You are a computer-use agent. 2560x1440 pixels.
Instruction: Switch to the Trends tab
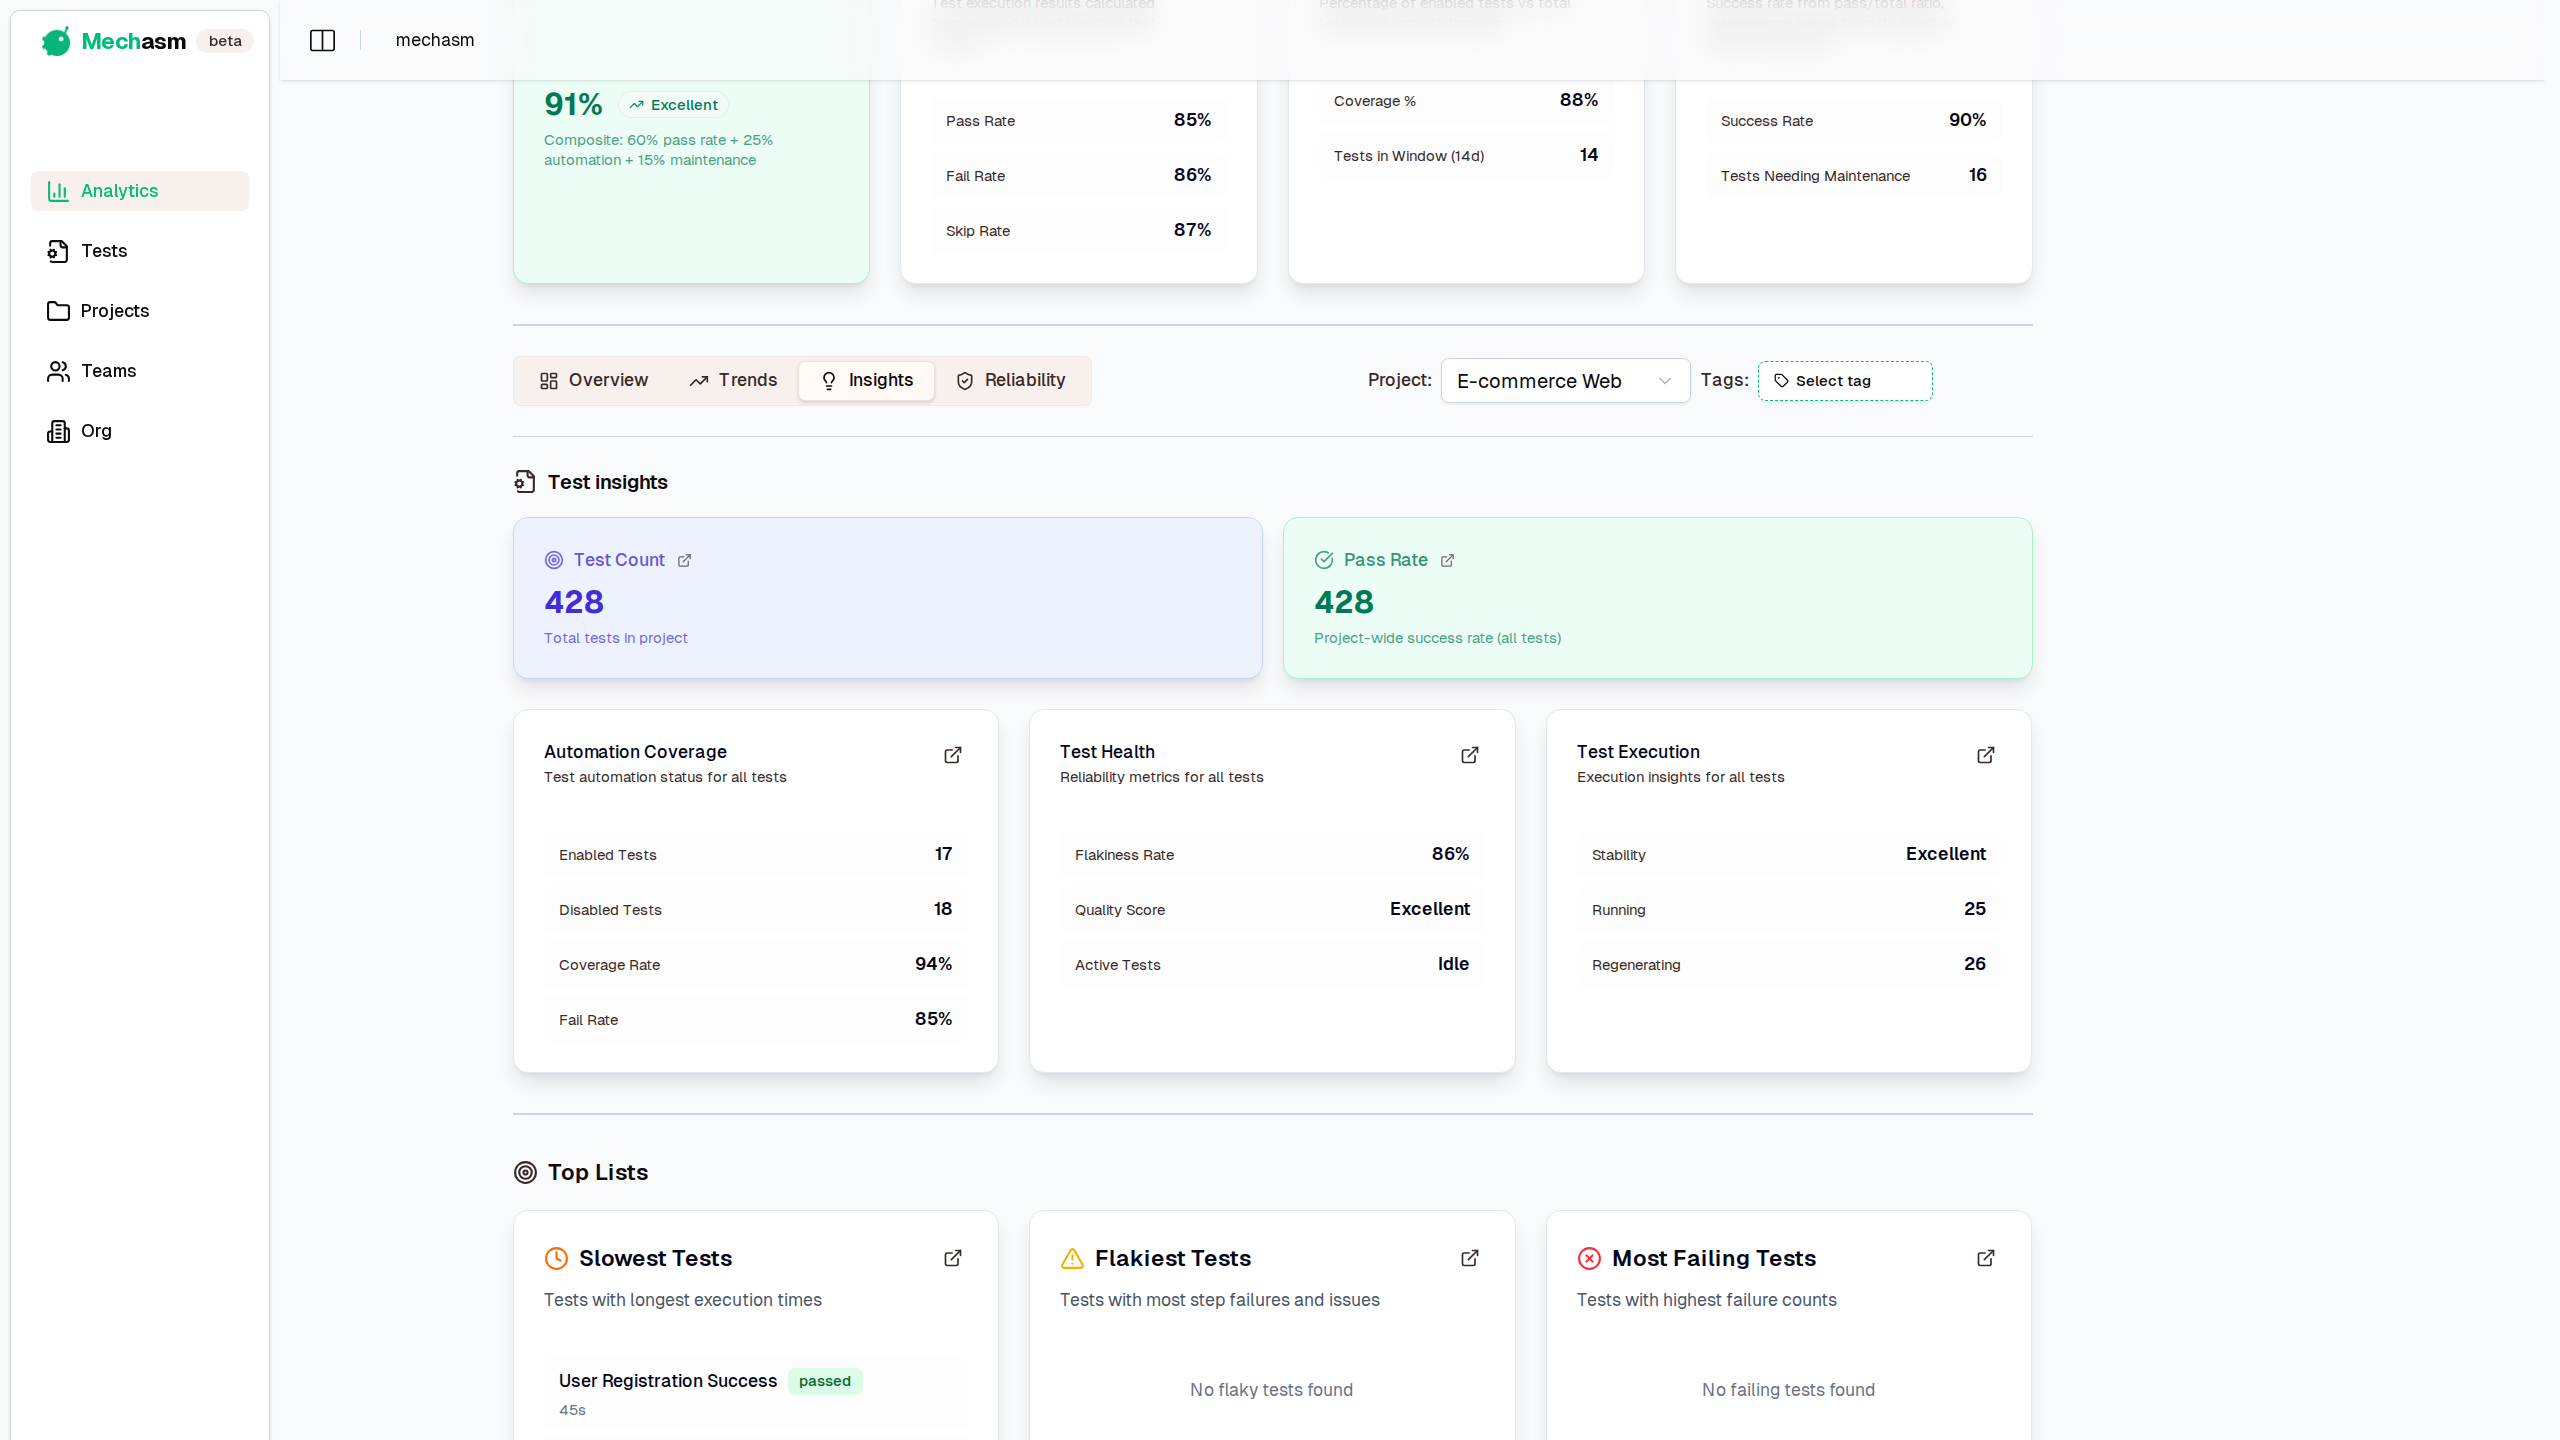coord(733,380)
